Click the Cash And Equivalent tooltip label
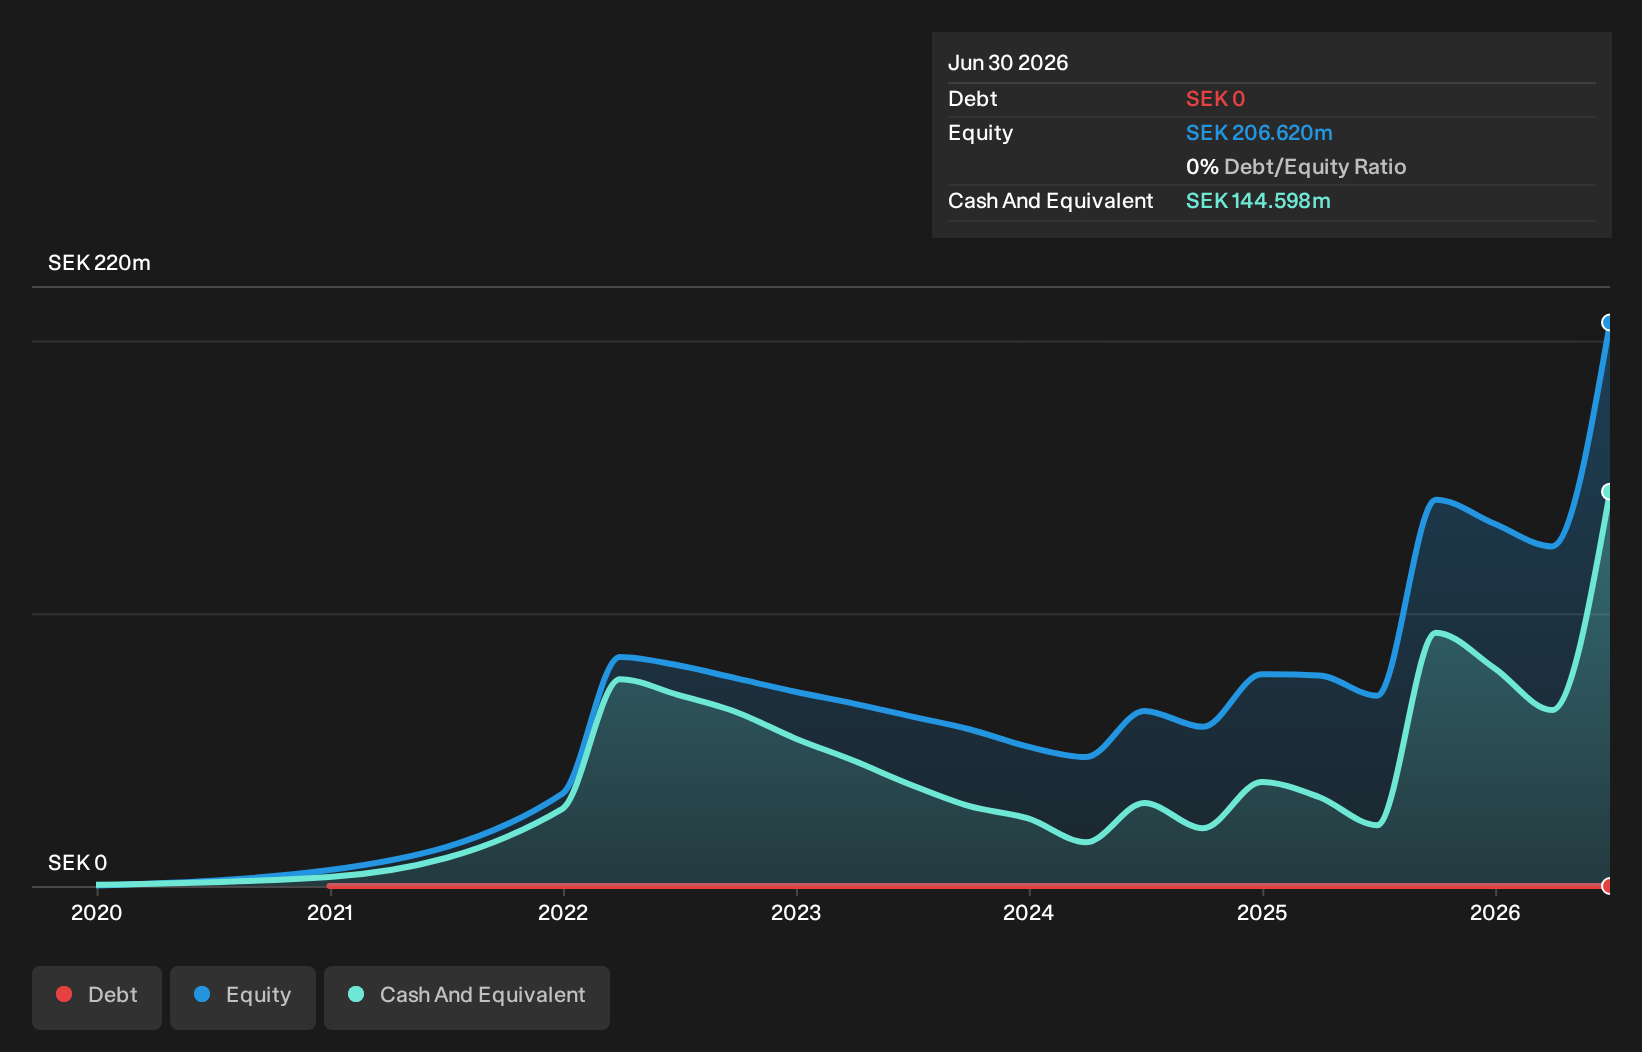 click(x=1050, y=201)
